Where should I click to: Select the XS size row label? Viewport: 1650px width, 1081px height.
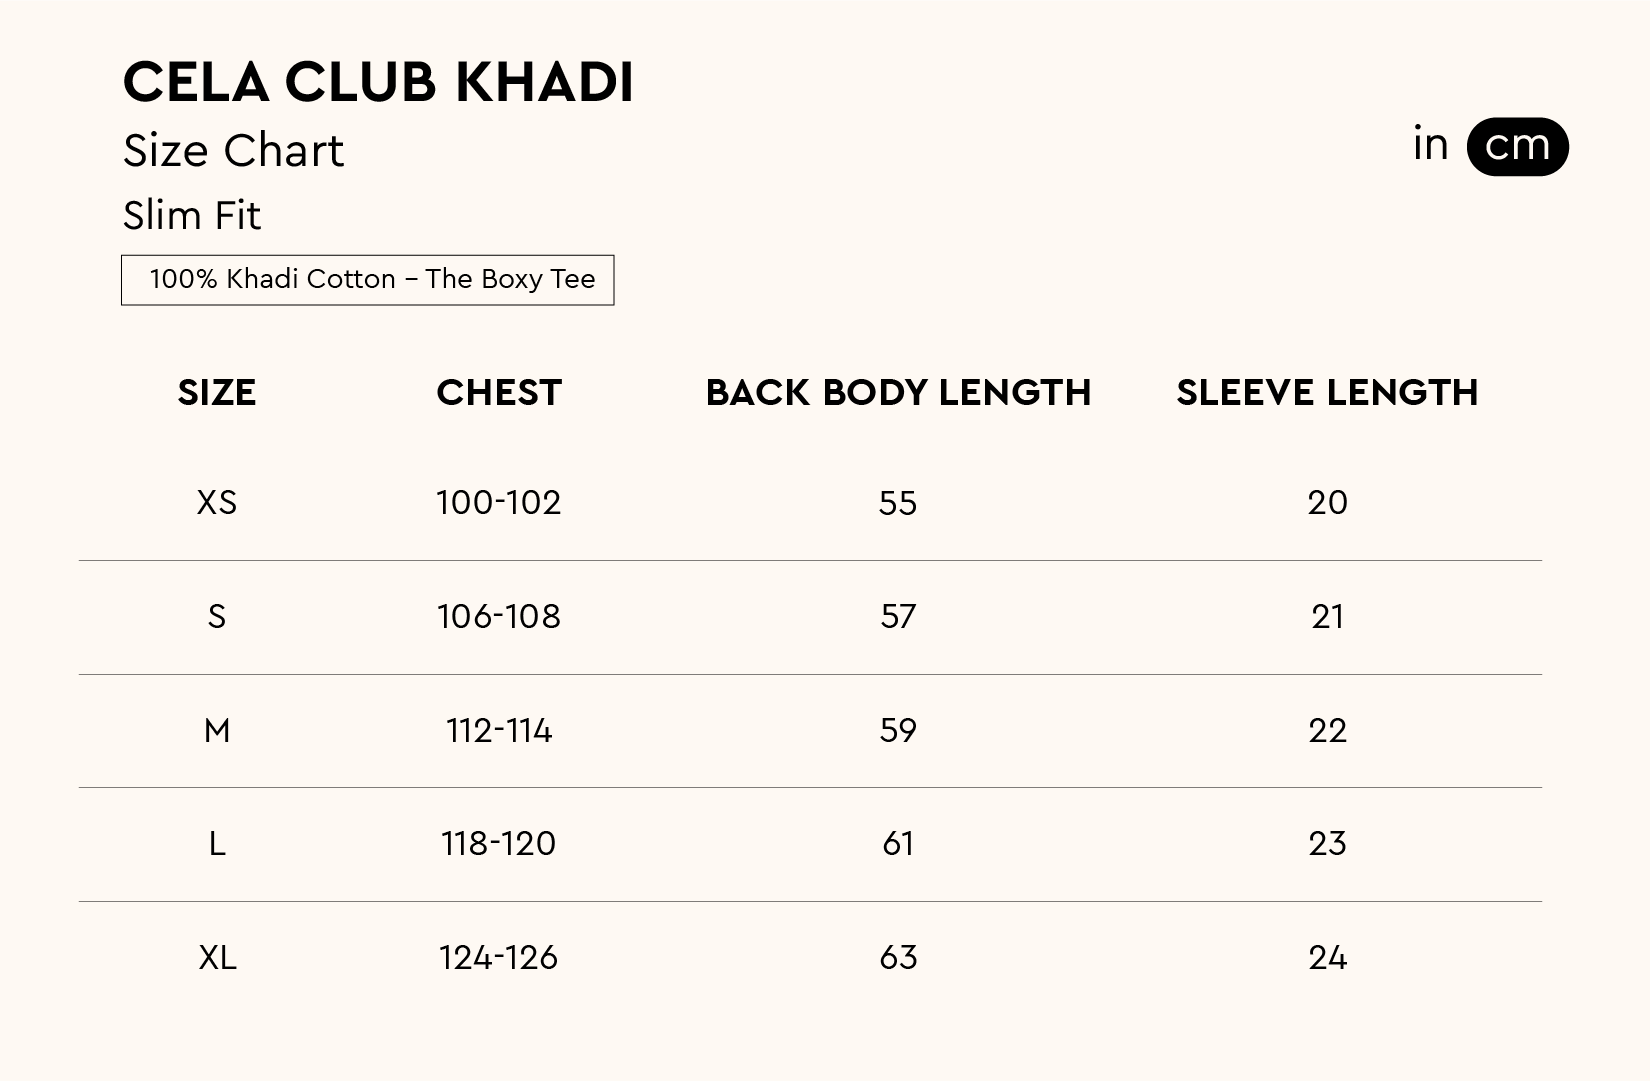[217, 503]
